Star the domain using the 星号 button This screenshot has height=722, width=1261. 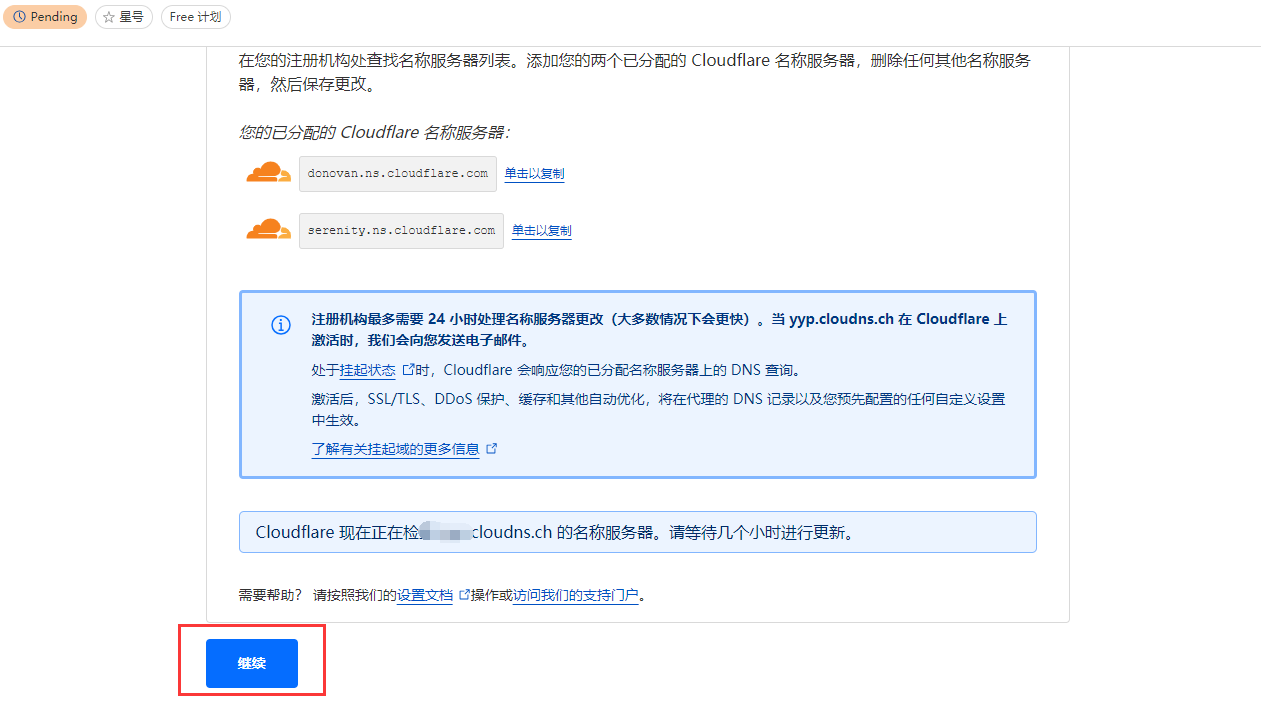click(124, 17)
